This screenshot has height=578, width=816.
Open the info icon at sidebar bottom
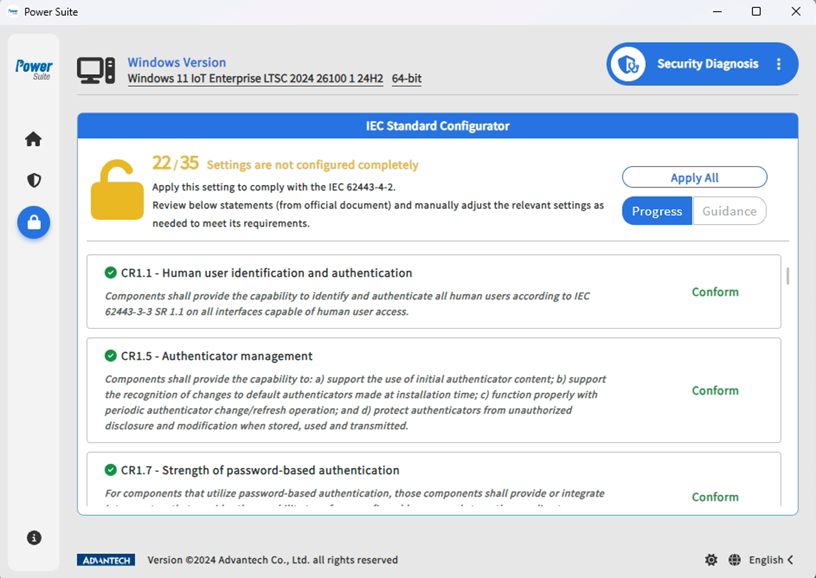[34, 538]
